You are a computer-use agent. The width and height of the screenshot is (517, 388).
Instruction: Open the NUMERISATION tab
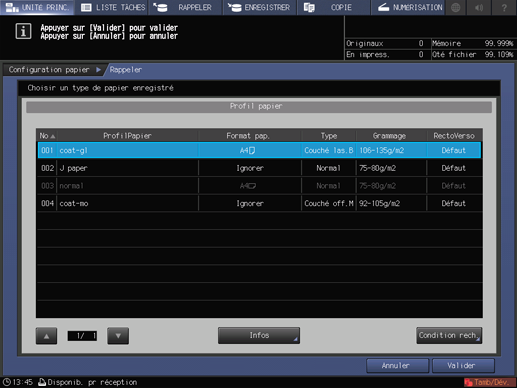[x=408, y=7]
